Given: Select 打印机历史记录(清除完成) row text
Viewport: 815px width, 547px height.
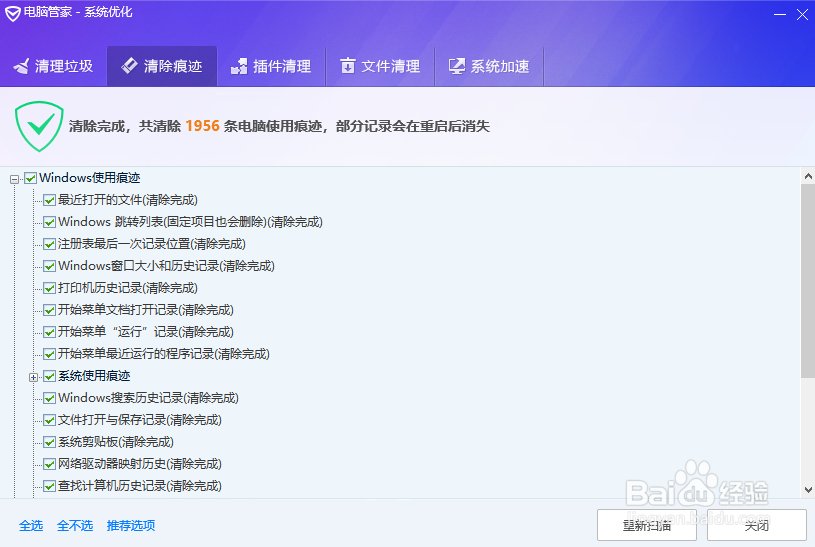Looking at the screenshot, I should coord(128,288).
